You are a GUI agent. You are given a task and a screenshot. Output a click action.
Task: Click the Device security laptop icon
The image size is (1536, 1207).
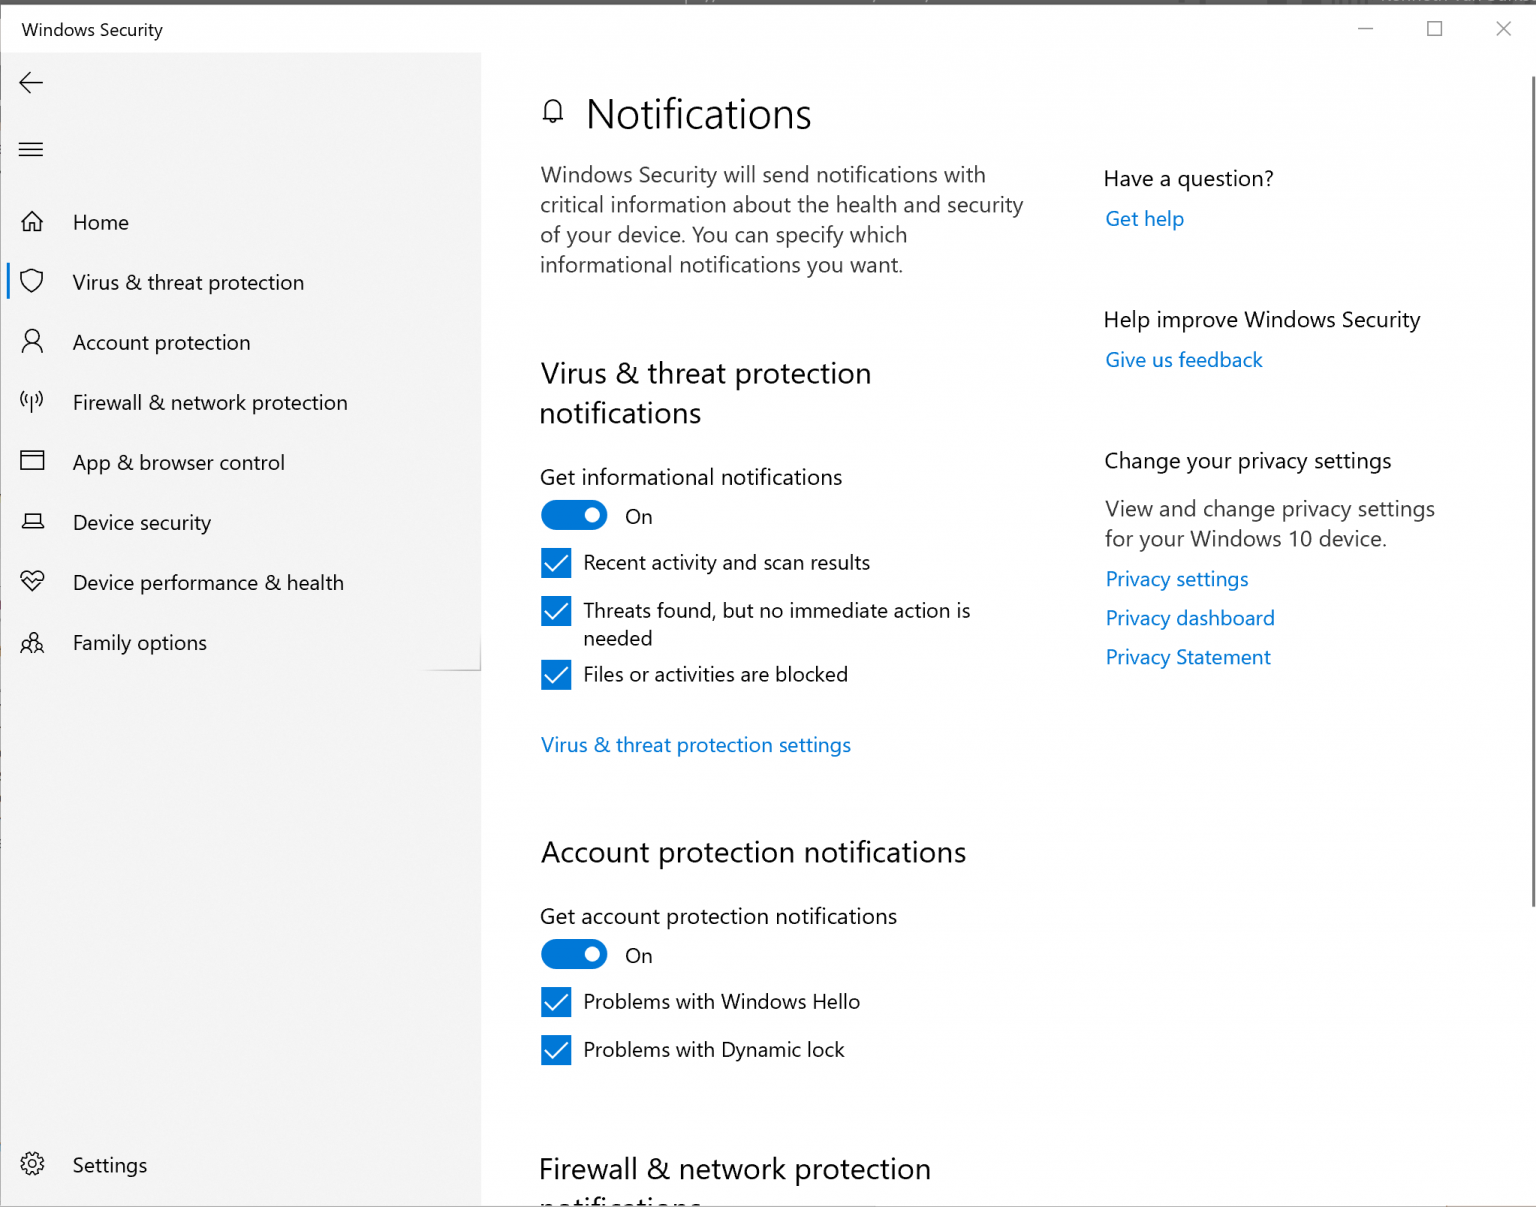pyautogui.click(x=32, y=522)
